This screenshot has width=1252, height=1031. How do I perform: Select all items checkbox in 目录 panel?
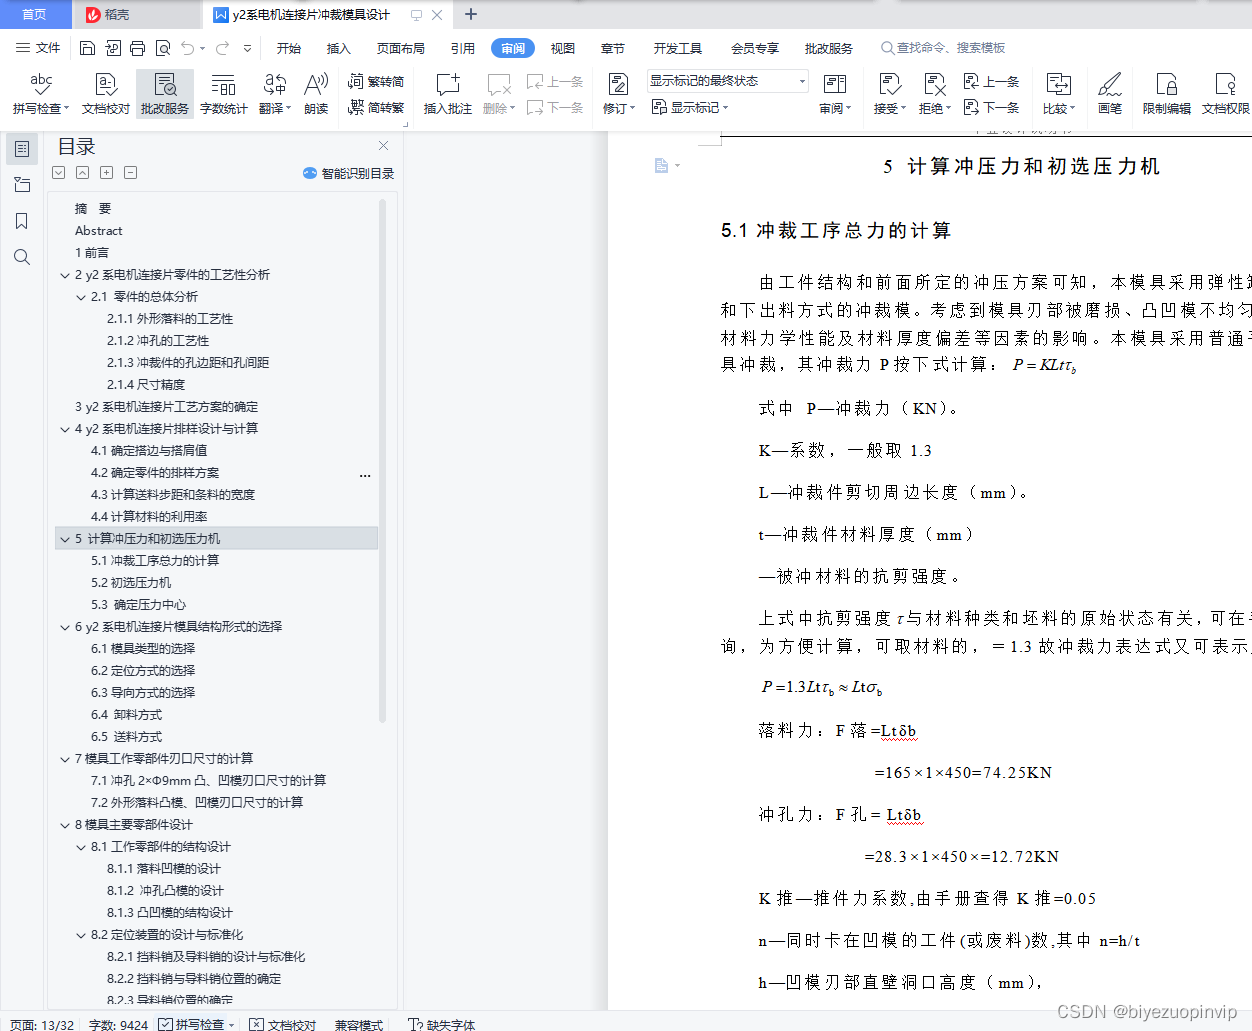pos(58,172)
